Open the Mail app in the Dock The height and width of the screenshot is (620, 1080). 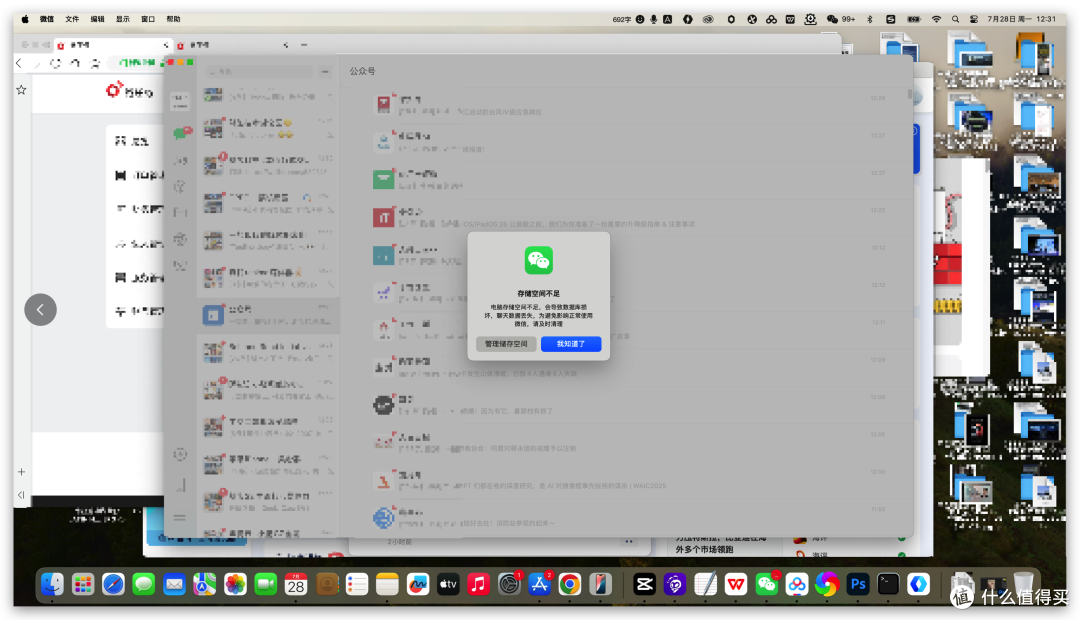tap(174, 585)
